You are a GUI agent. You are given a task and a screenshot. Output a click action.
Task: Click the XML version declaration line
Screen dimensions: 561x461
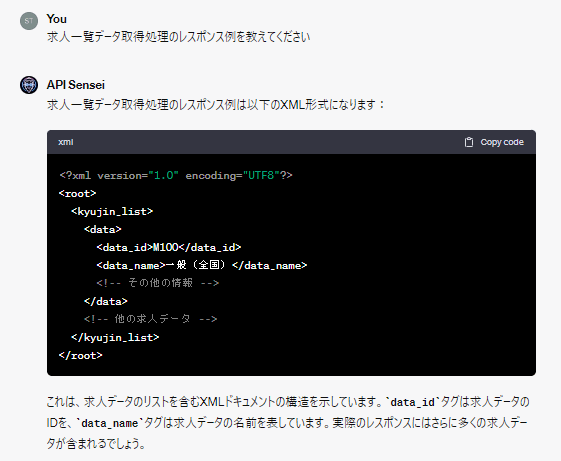pos(176,175)
